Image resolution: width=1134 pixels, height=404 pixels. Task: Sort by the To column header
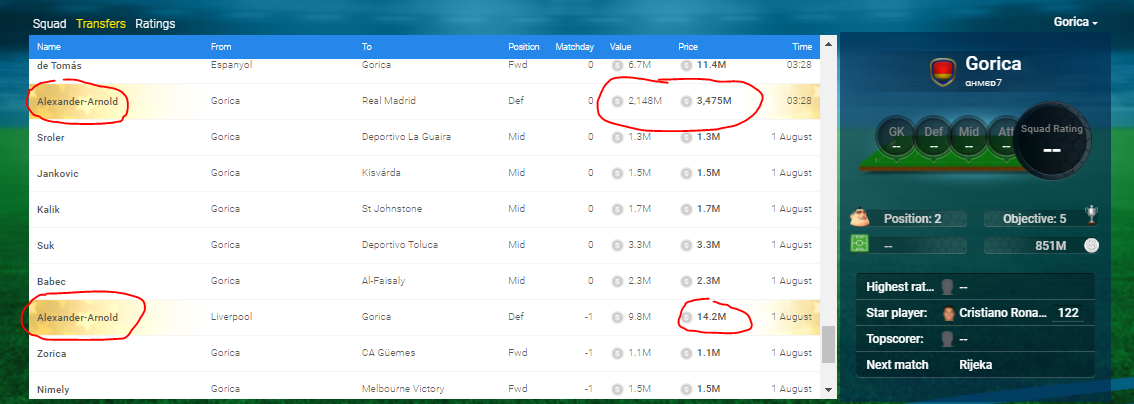coord(367,47)
